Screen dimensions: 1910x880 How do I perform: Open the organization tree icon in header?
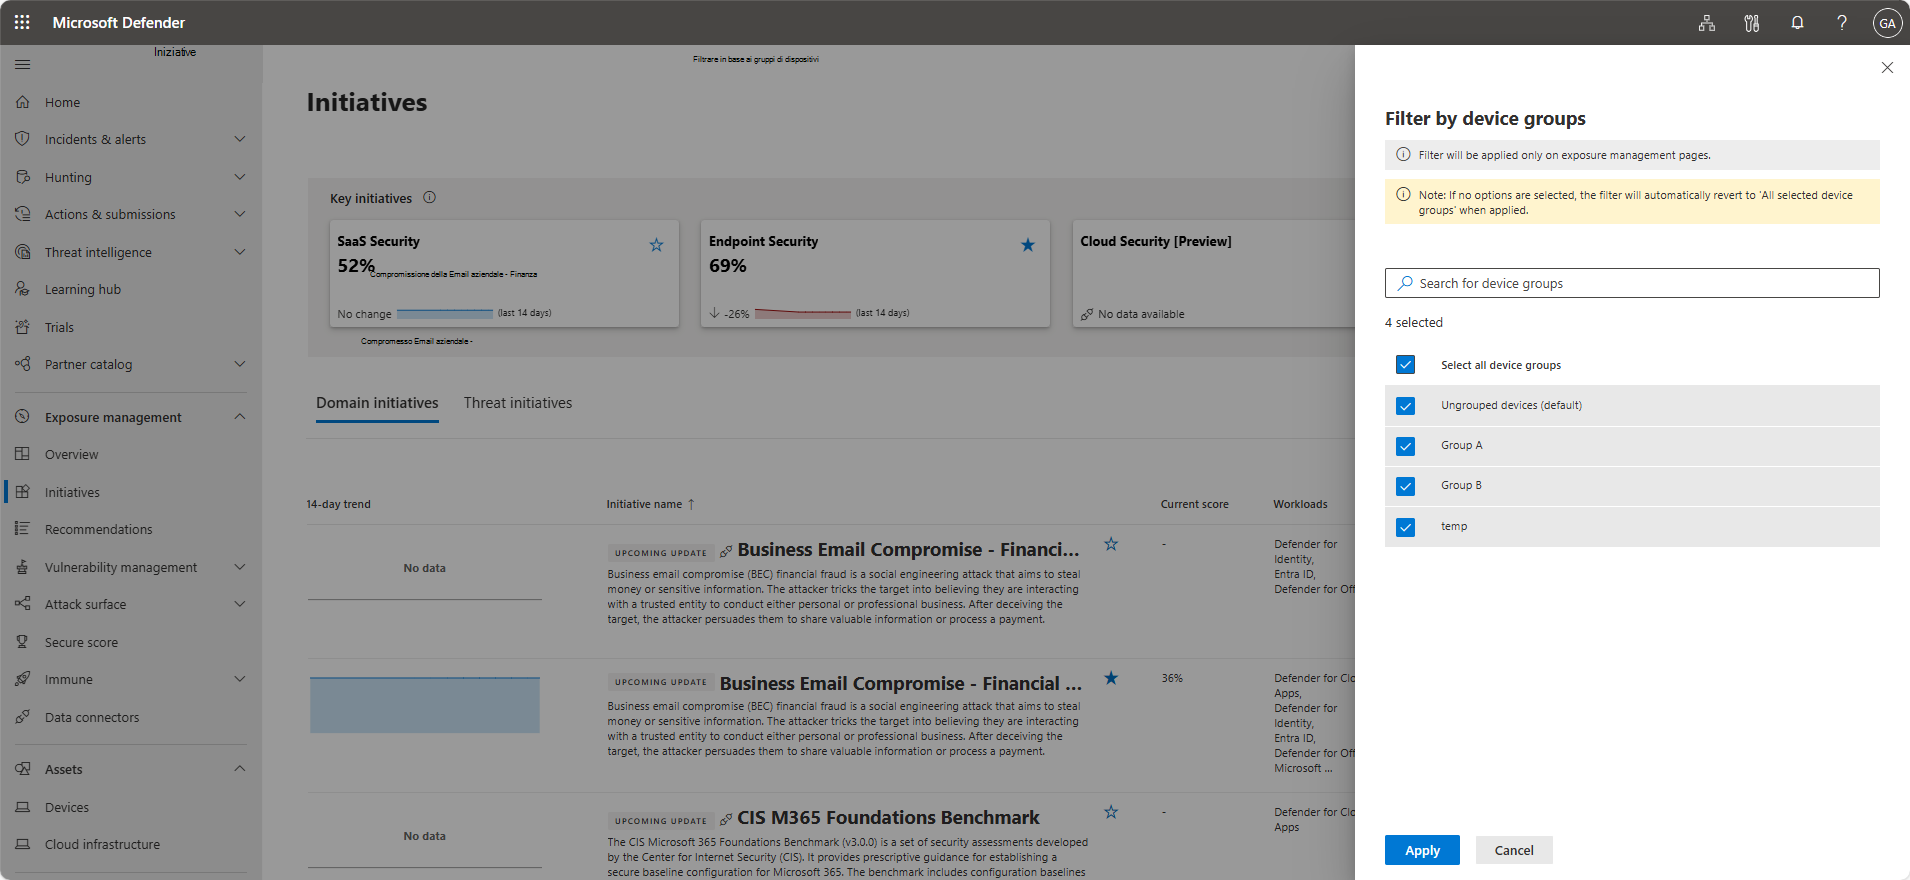click(1707, 23)
